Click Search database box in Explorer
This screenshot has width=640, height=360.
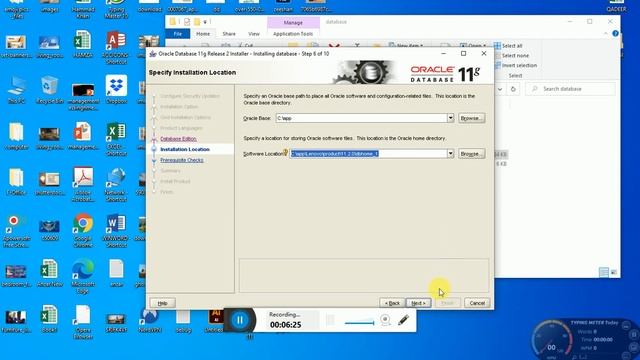coord(571,89)
